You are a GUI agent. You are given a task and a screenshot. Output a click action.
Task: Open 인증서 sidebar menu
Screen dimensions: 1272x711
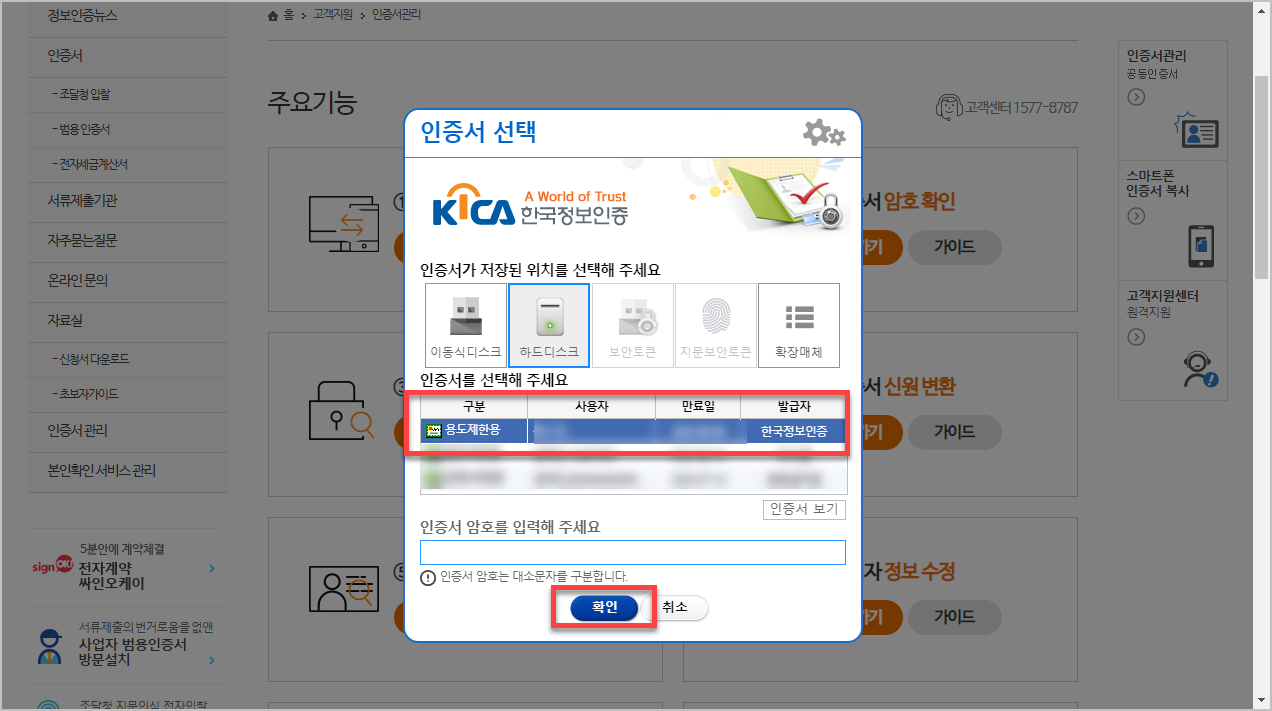(65, 56)
